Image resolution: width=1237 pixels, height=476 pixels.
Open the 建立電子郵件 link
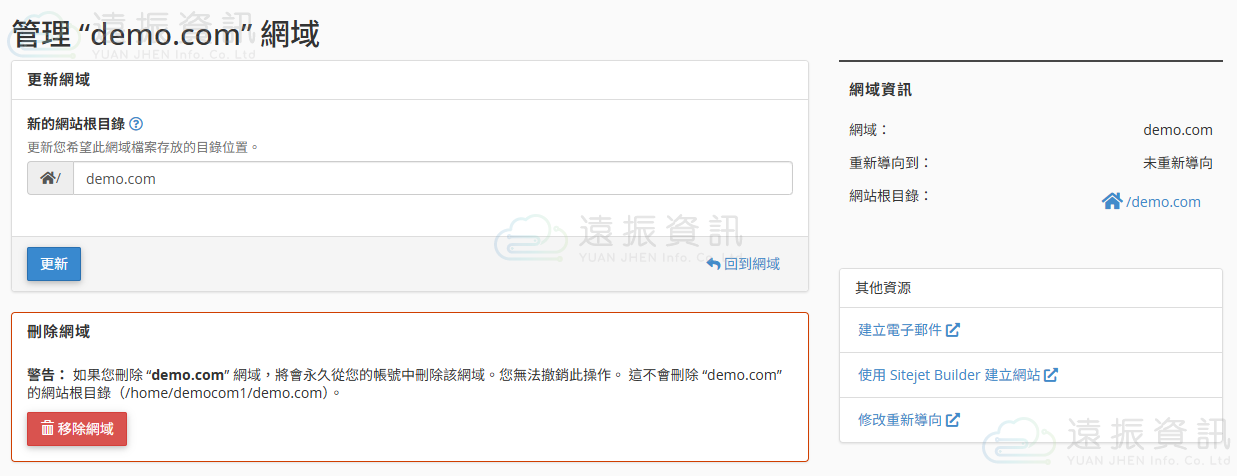[900, 330]
